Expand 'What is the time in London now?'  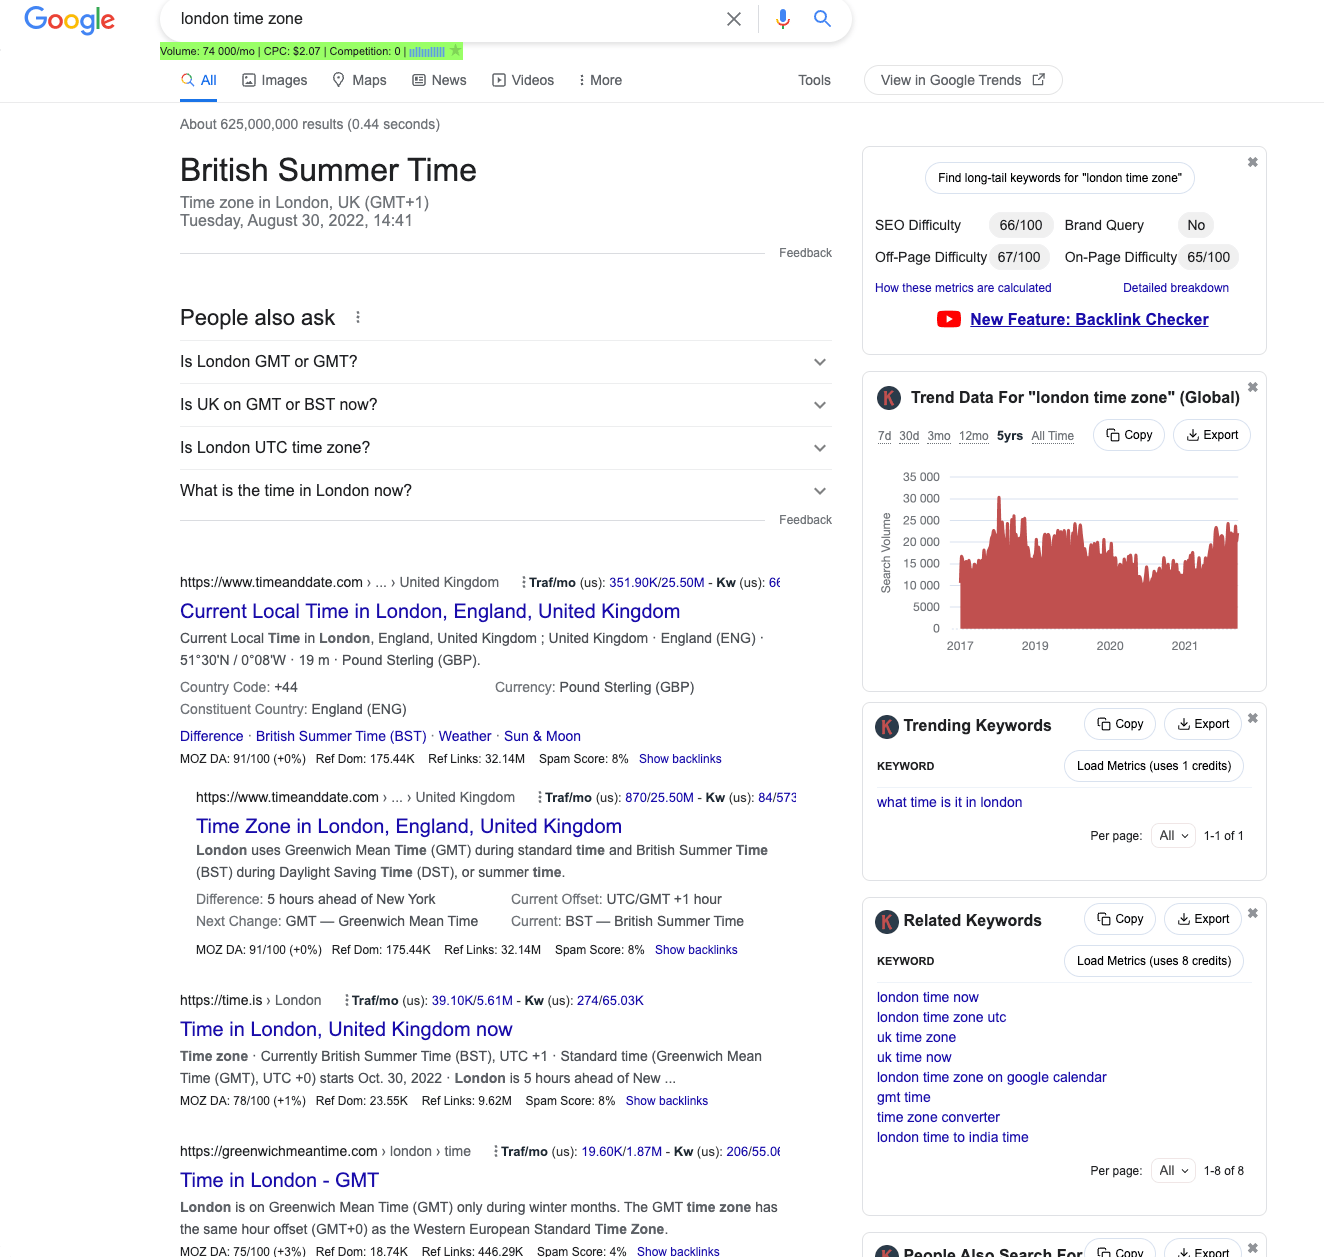point(505,491)
